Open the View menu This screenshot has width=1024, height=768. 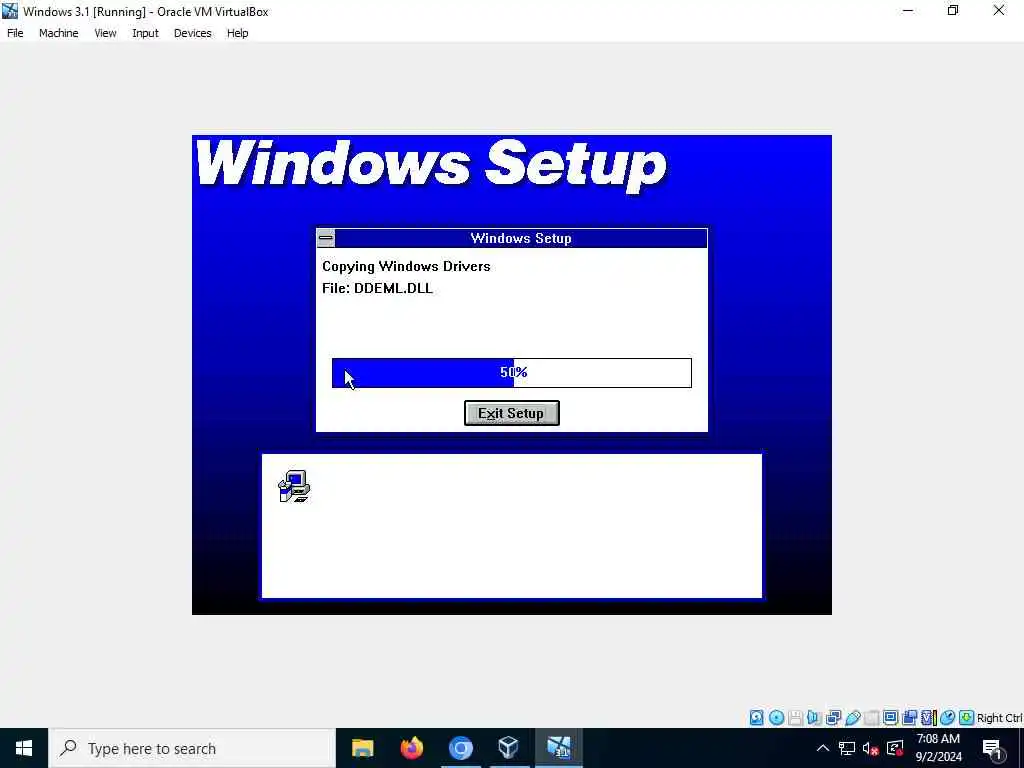(105, 33)
